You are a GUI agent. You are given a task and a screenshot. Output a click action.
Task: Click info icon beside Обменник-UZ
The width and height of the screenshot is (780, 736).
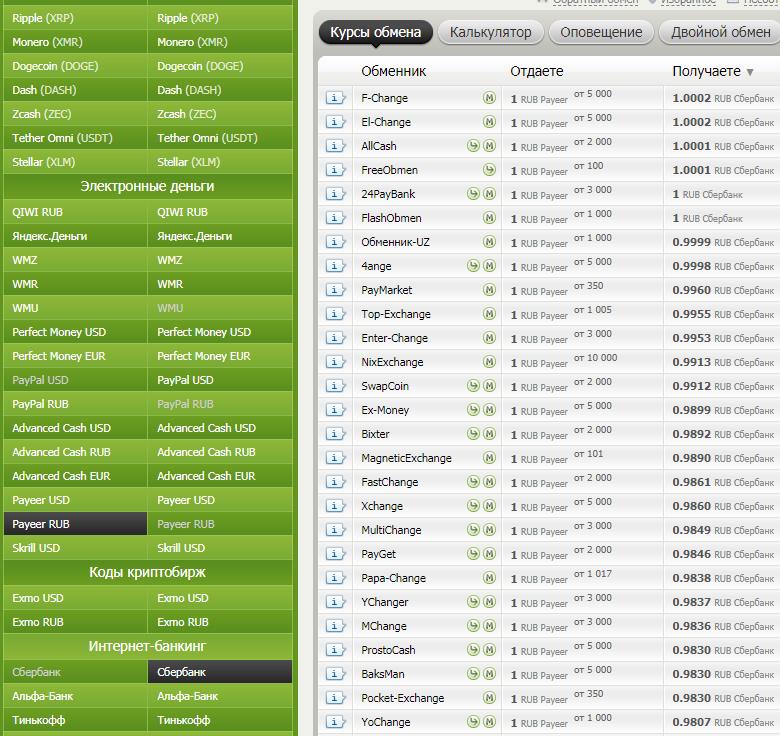[x=335, y=242]
